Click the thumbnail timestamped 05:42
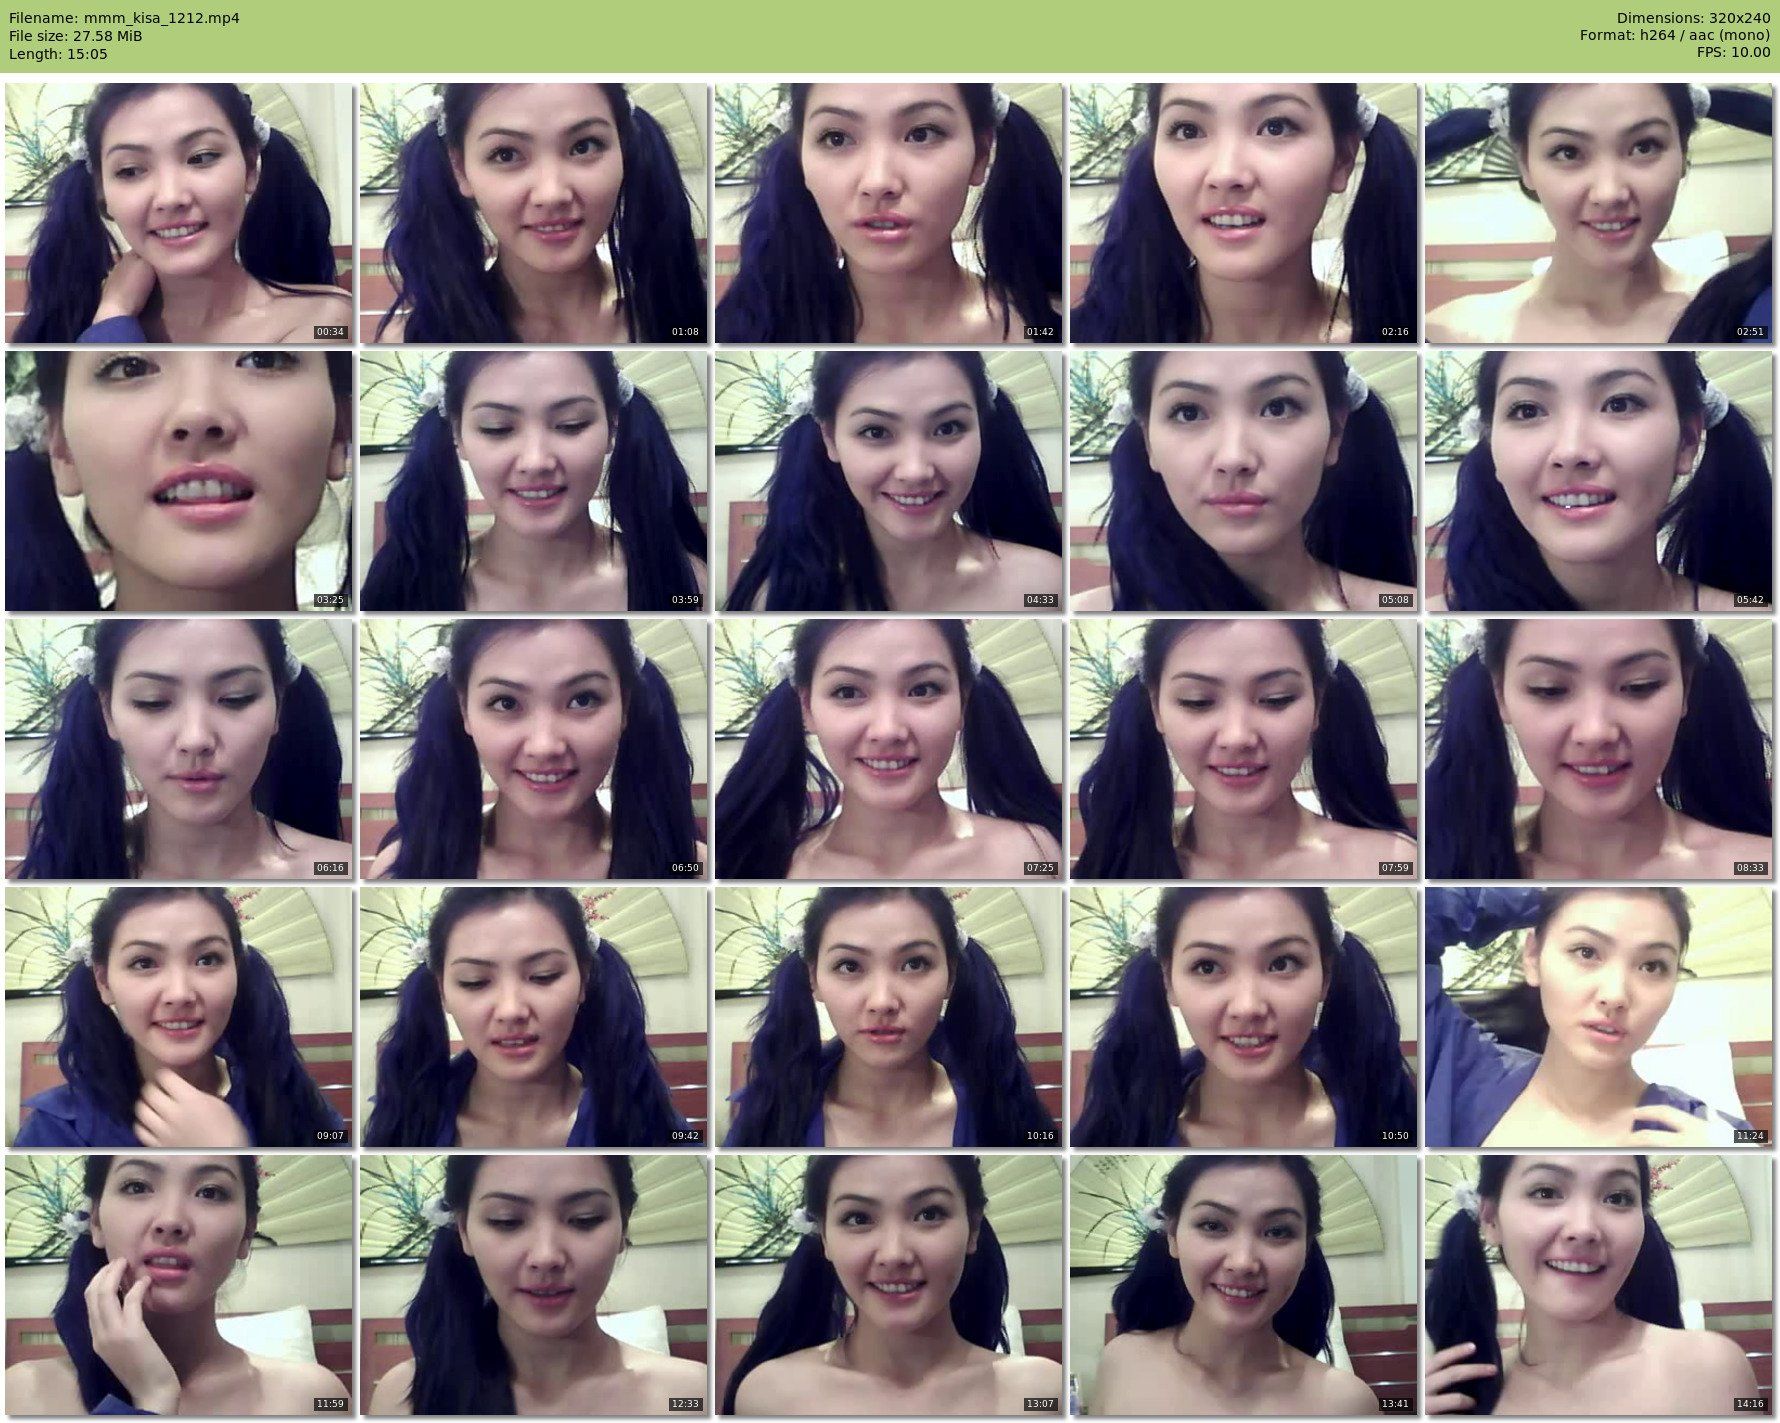This screenshot has height=1423, width=1780. point(1598,481)
